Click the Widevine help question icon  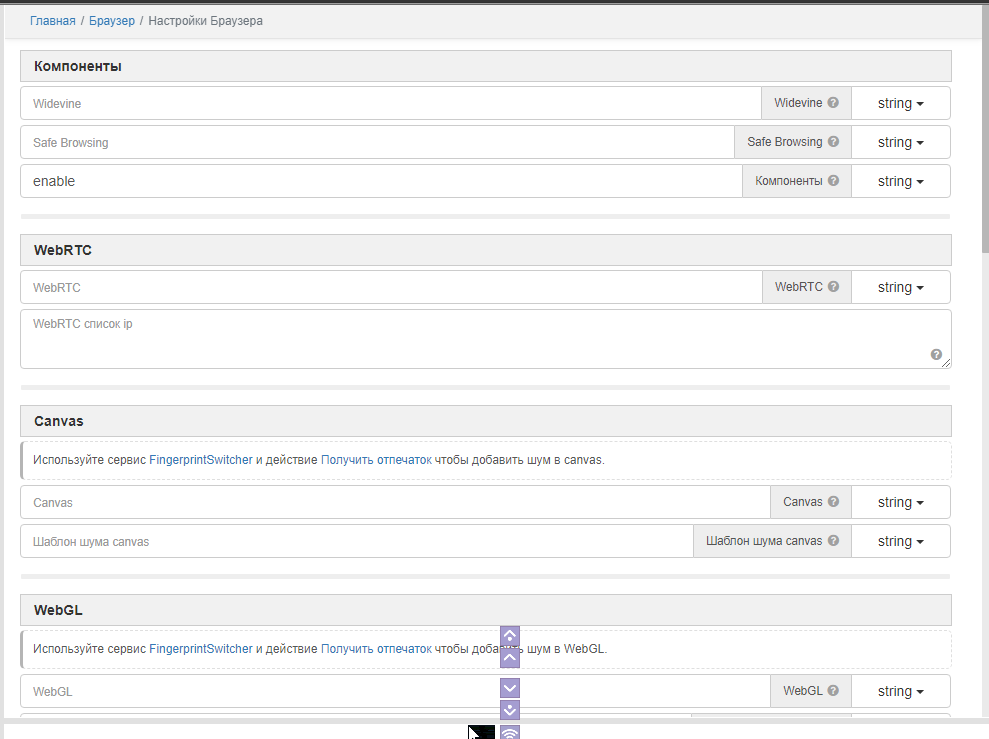[x=833, y=103]
